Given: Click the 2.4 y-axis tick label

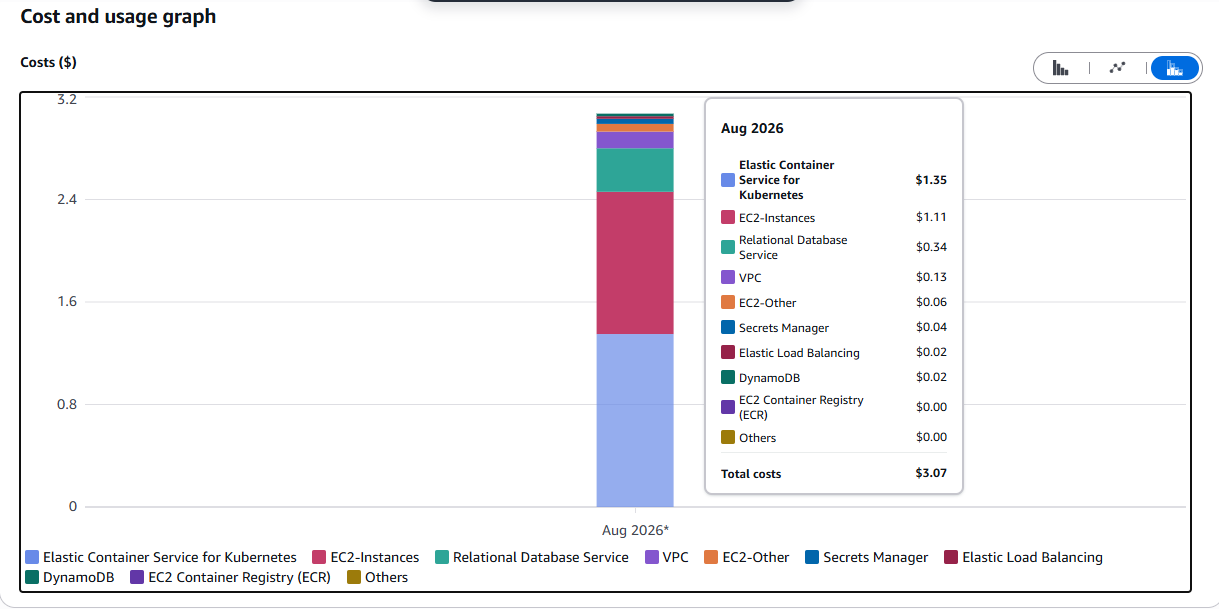Looking at the screenshot, I should coord(67,200).
